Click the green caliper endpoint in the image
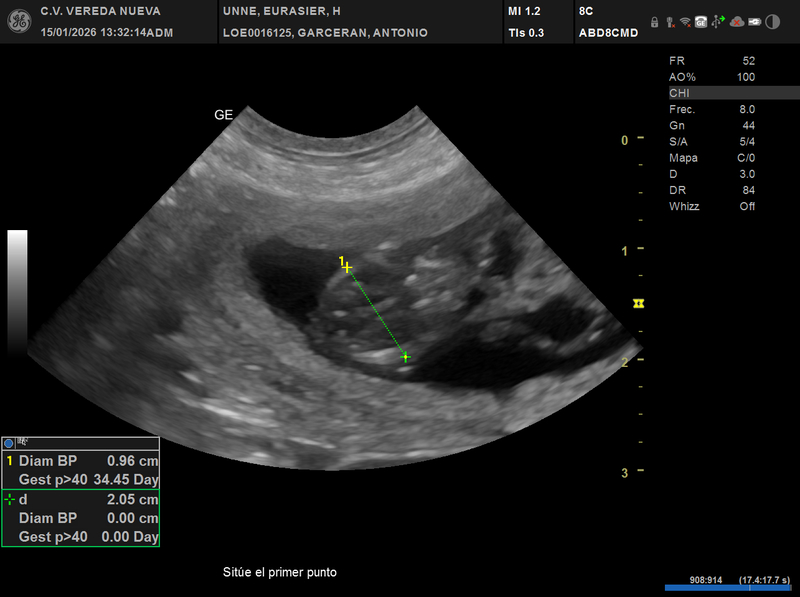 (405, 356)
